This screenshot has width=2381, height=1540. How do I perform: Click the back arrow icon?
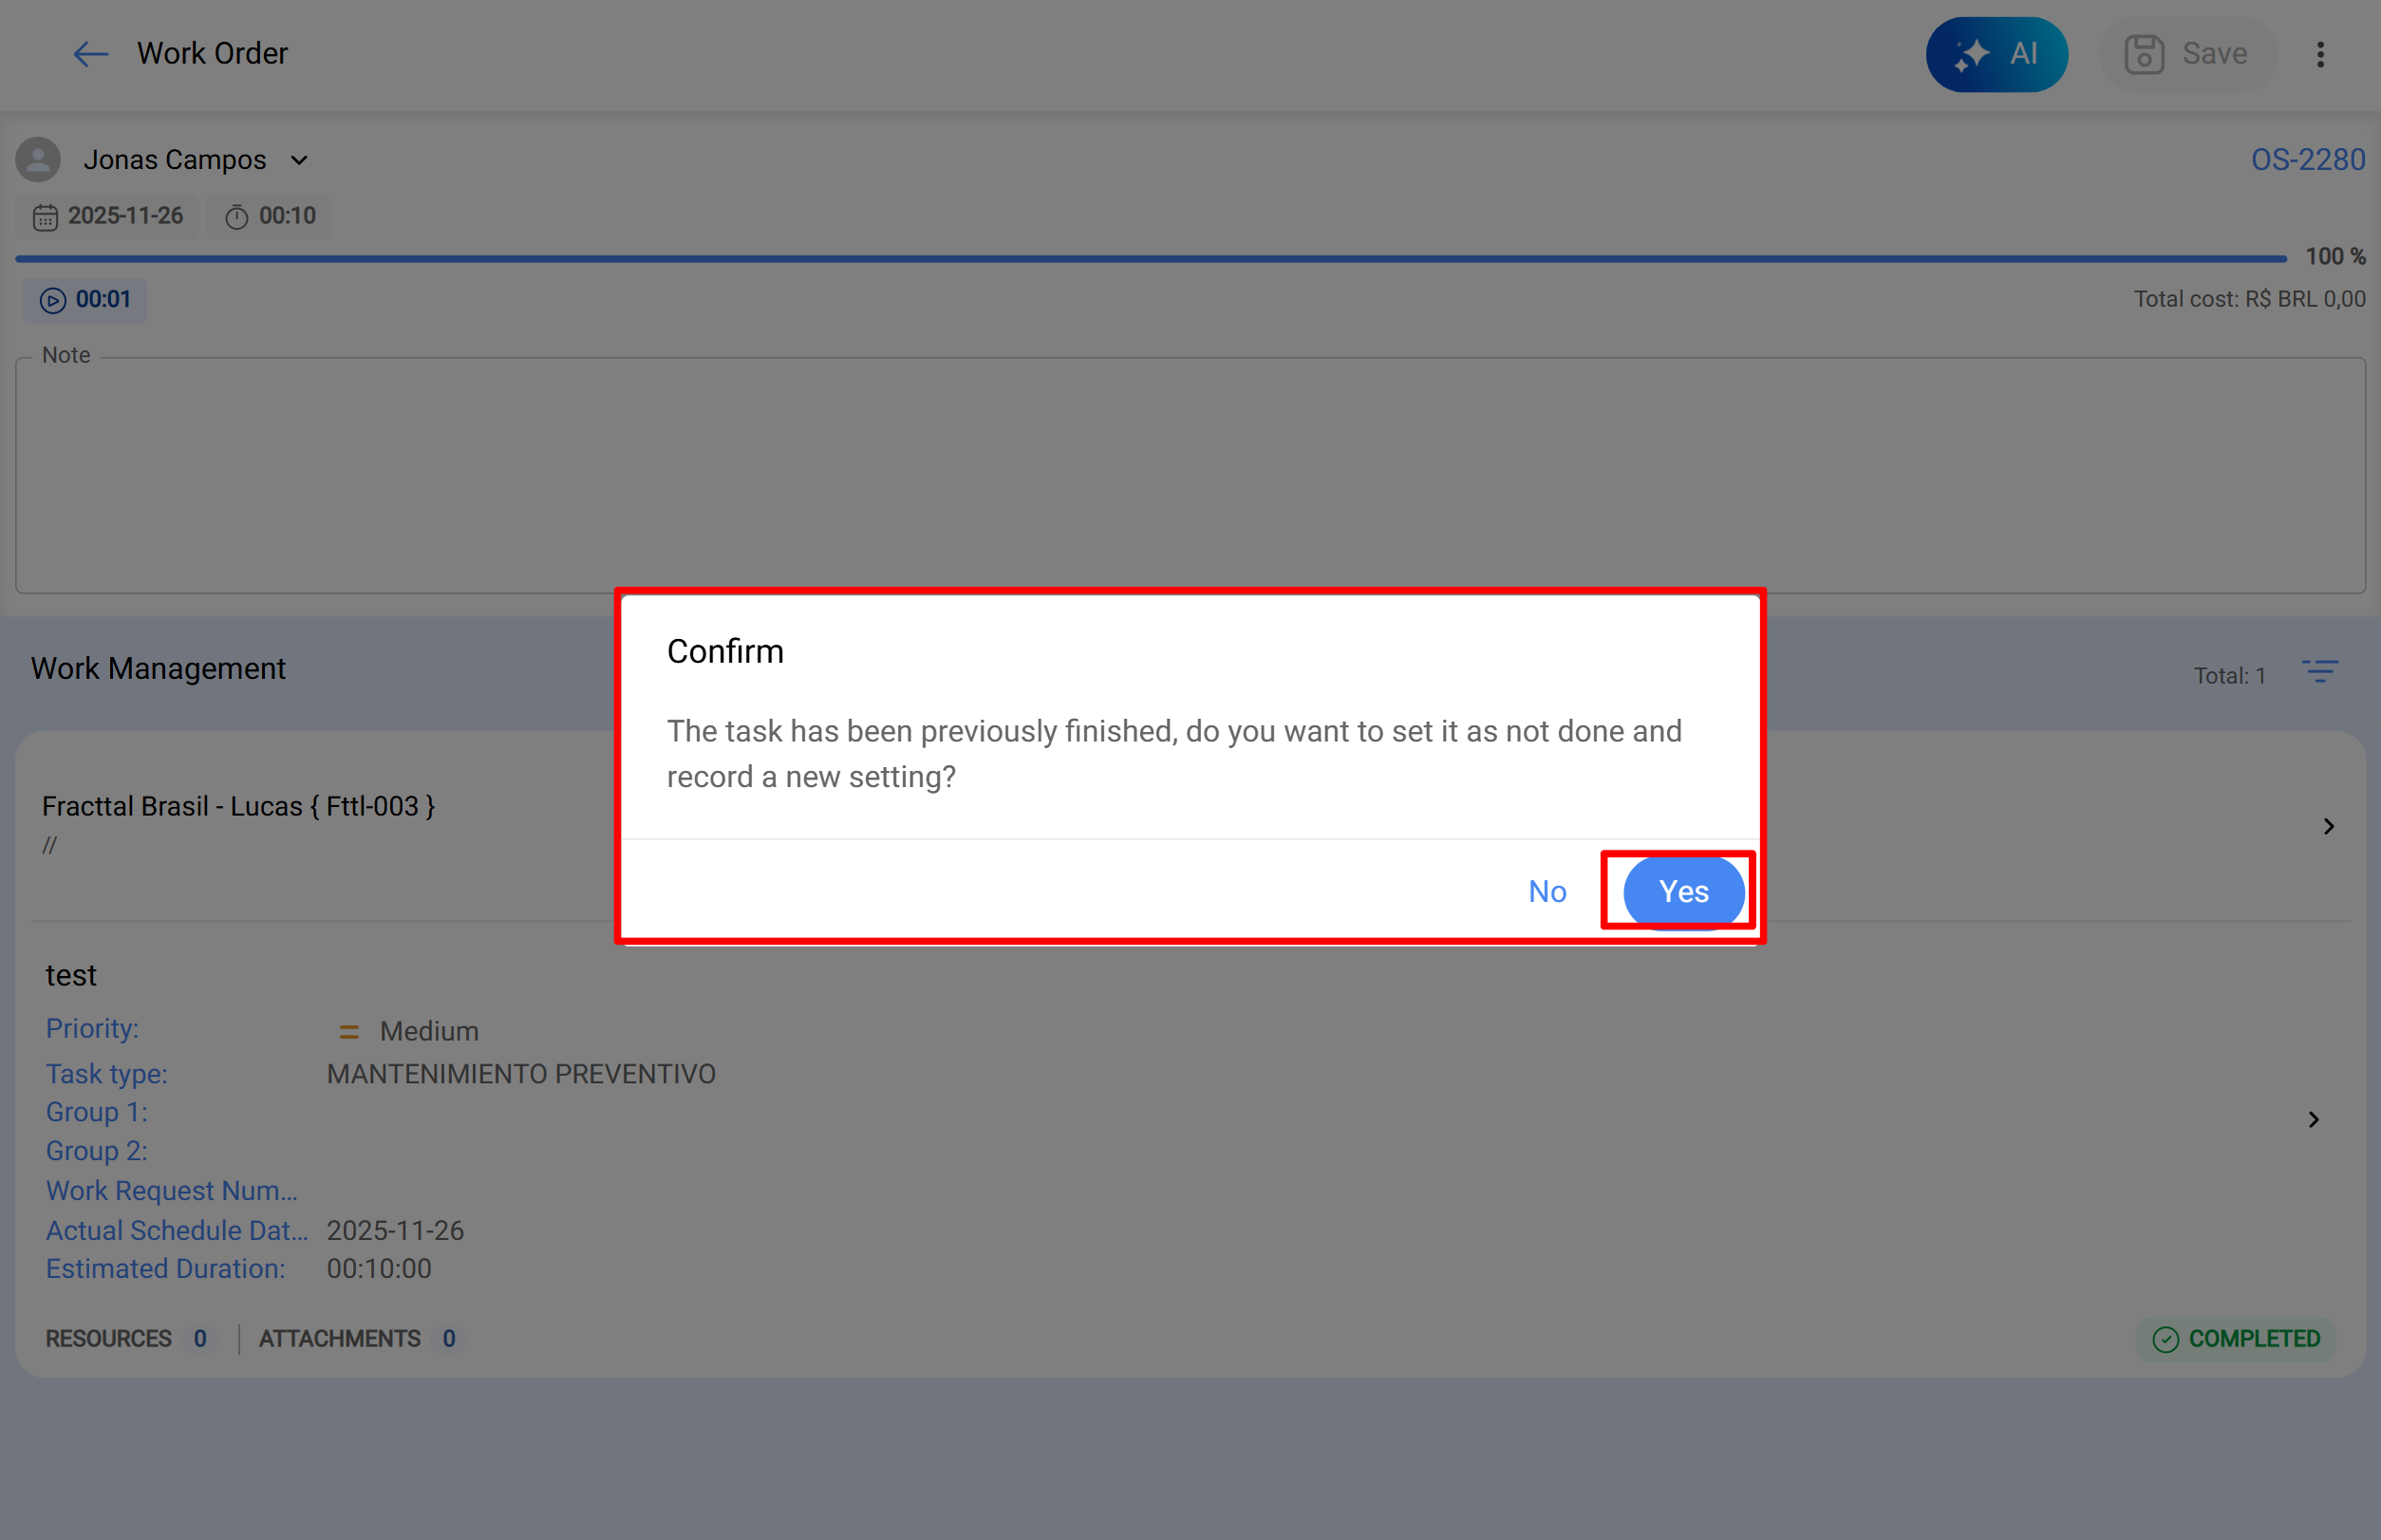(x=90, y=54)
